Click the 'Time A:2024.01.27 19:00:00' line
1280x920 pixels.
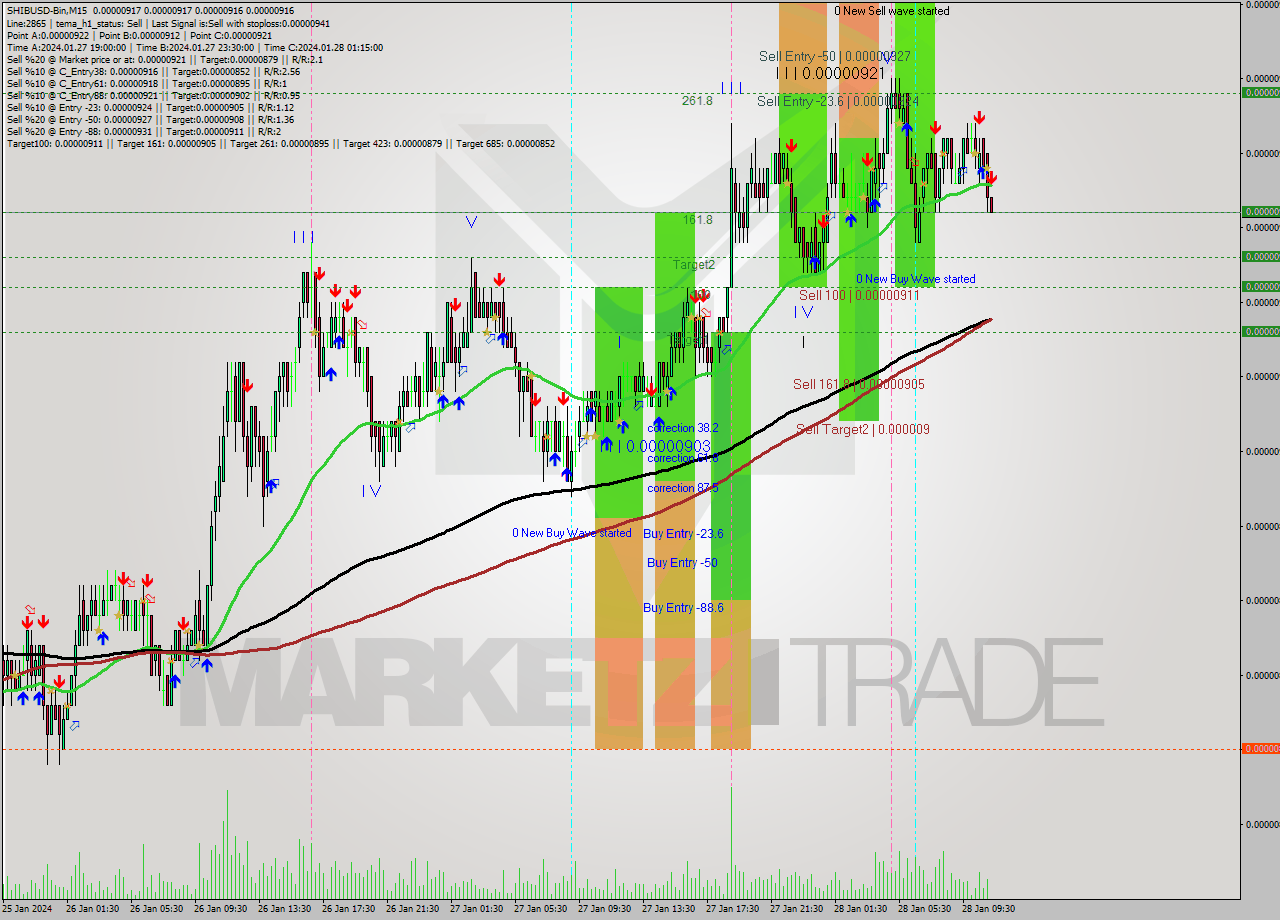click(195, 47)
